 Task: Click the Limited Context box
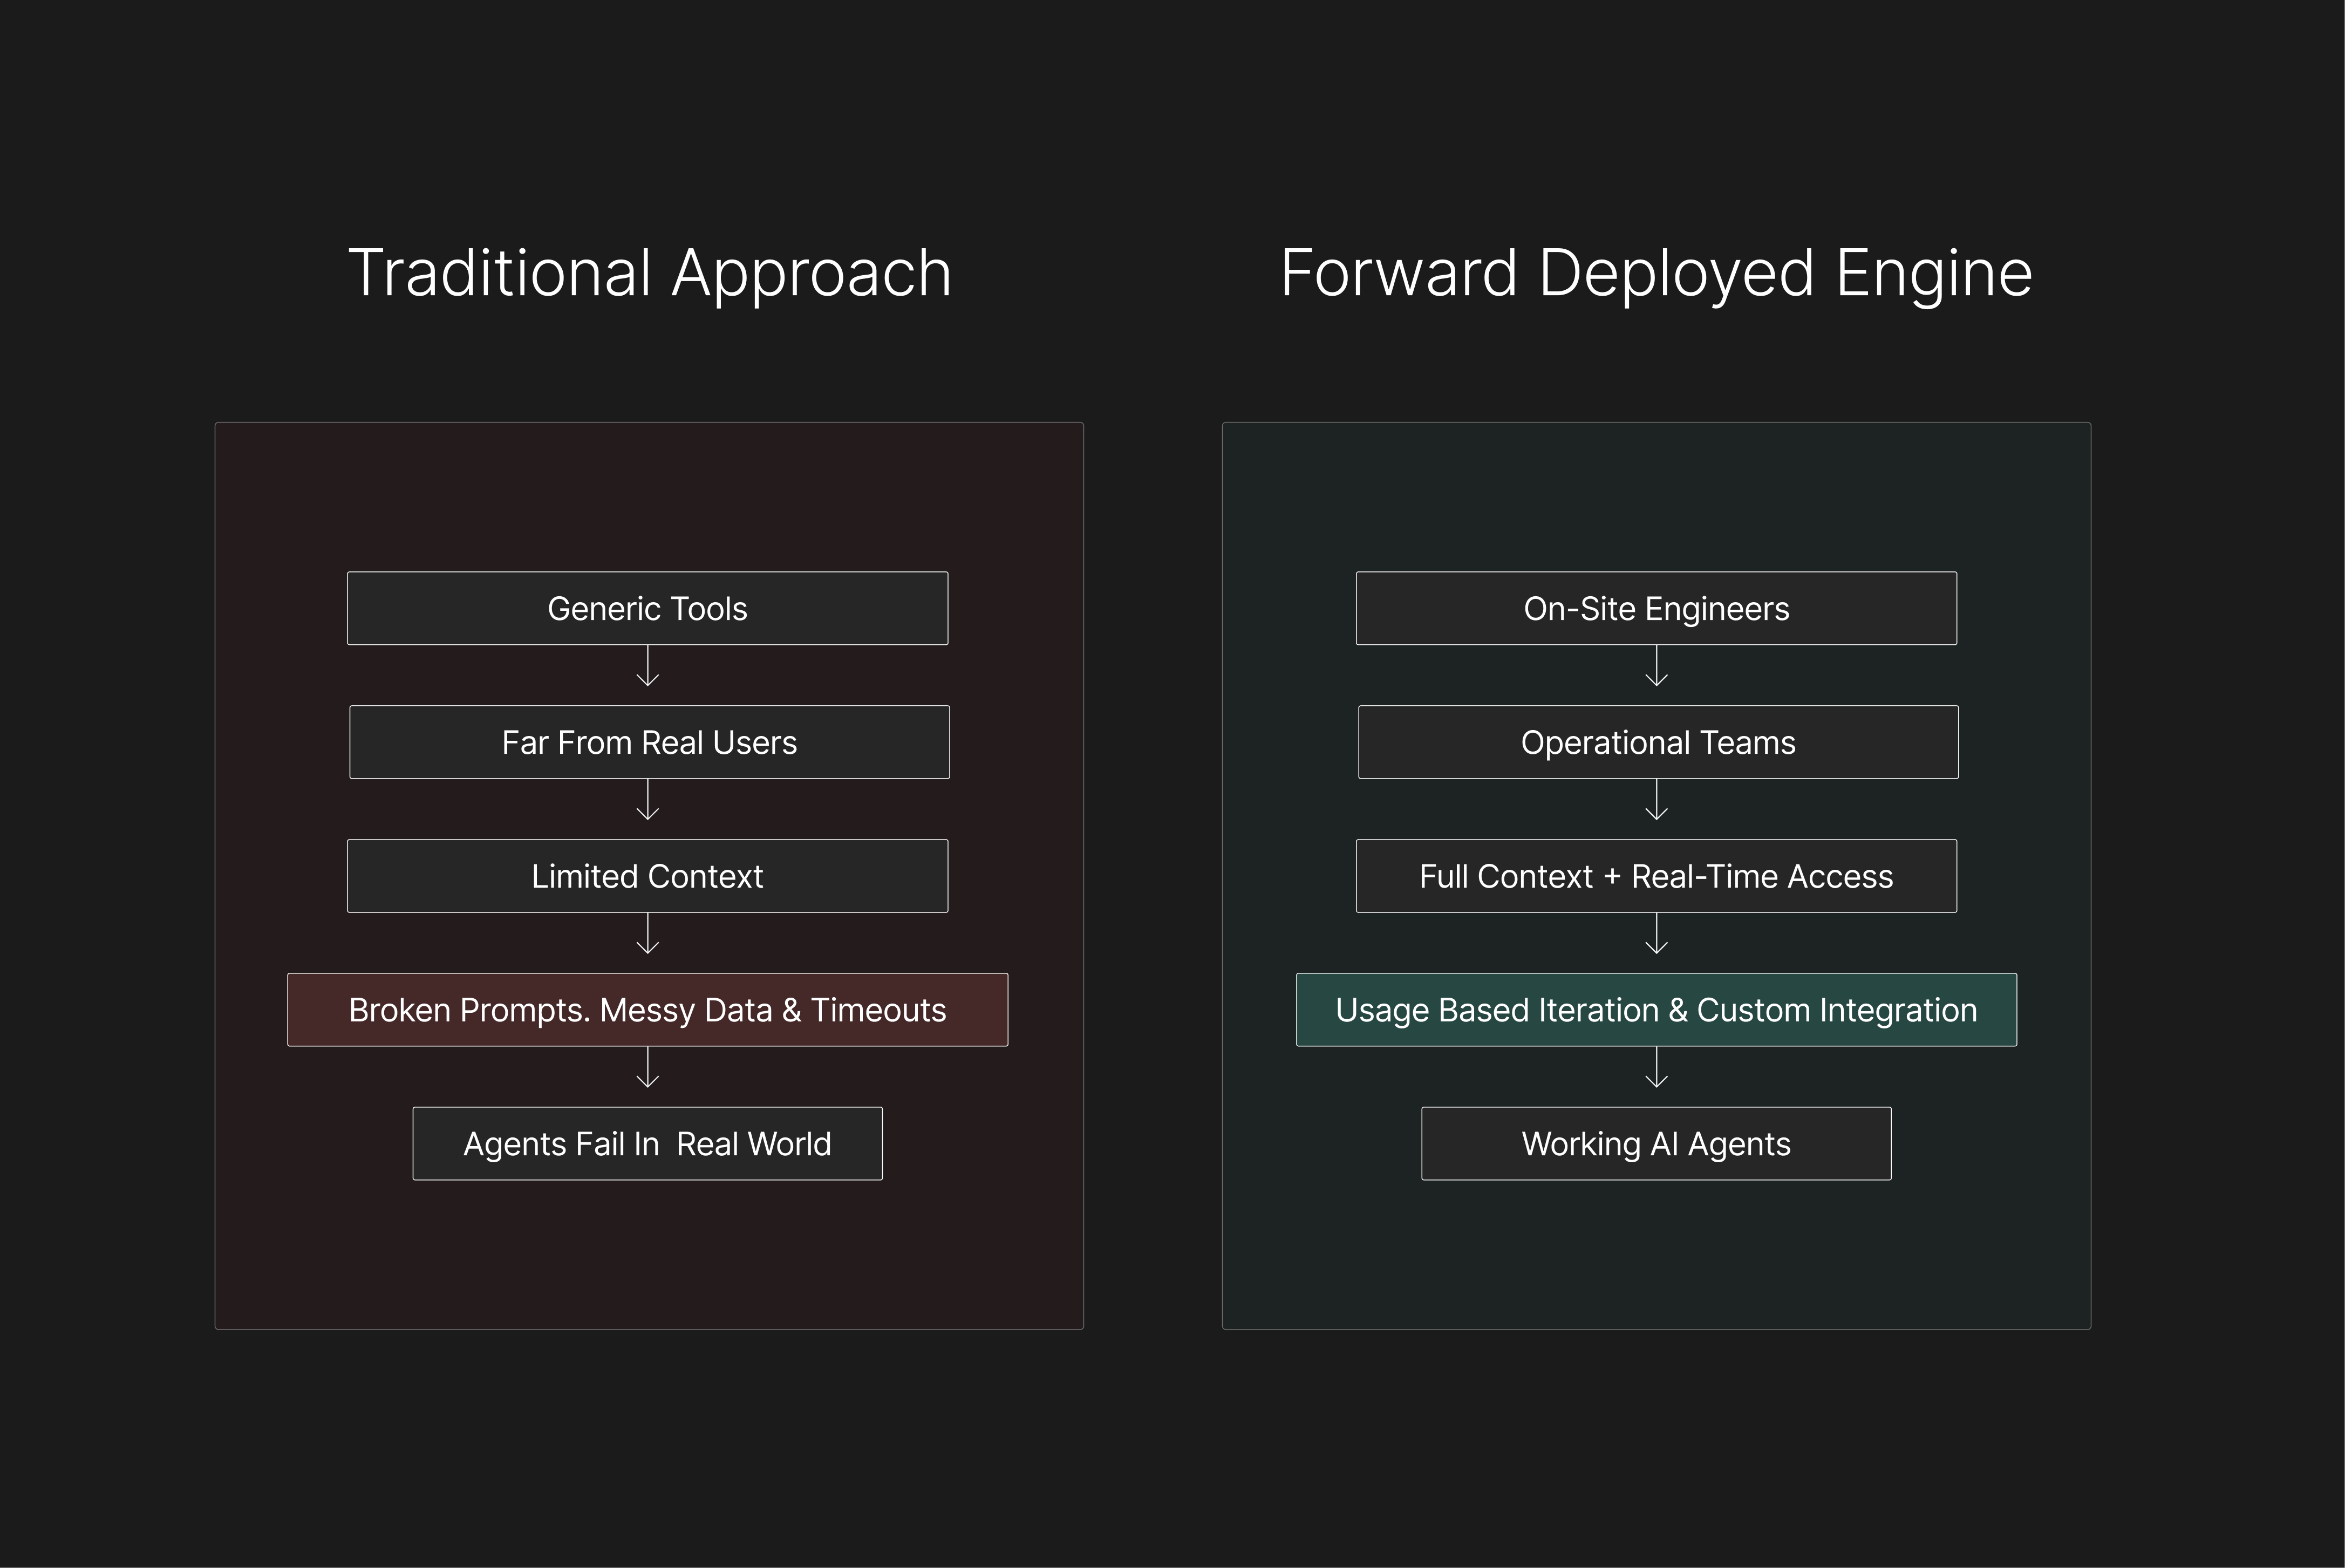pyautogui.click(x=647, y=876)
